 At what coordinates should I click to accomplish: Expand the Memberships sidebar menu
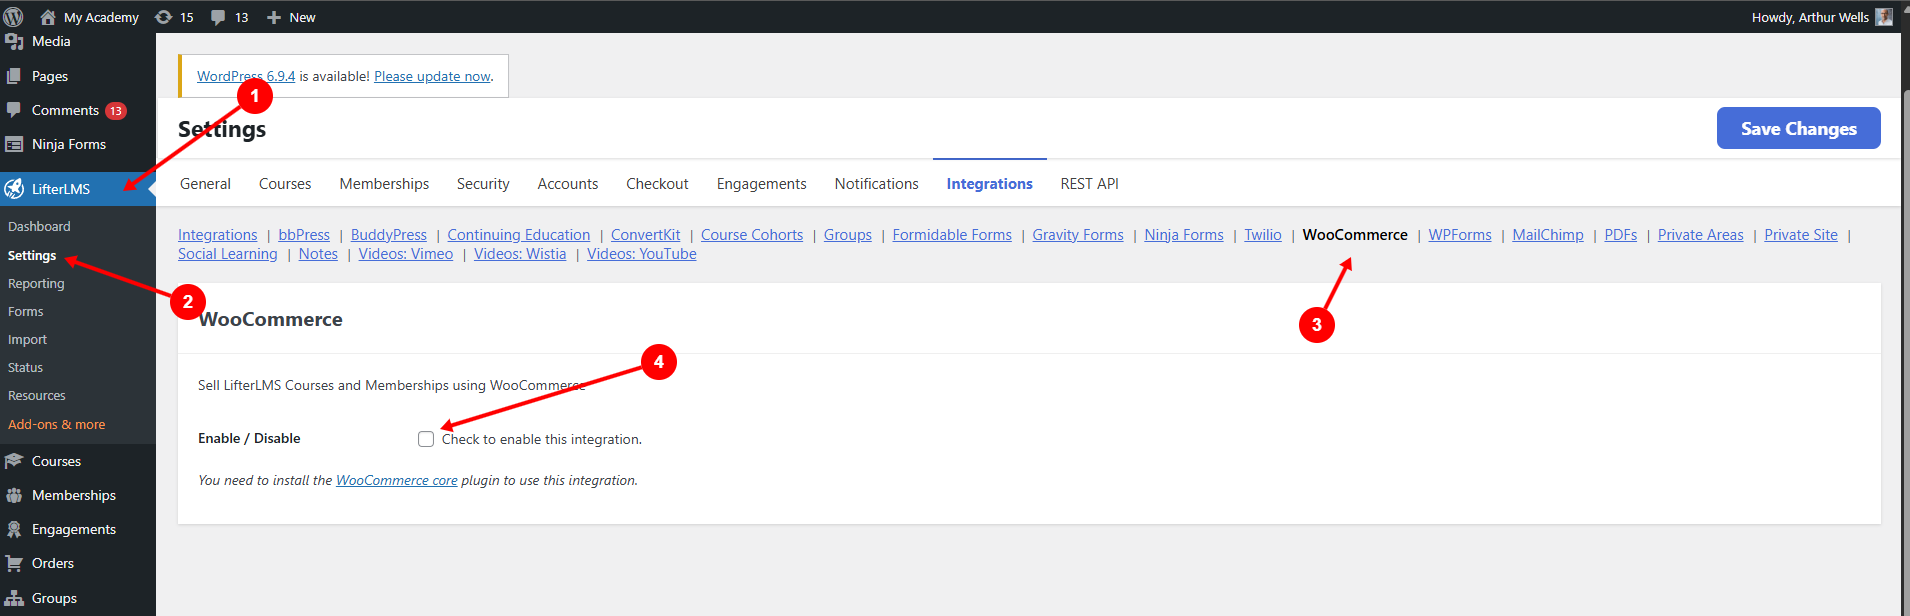click(x=73, y=496)
